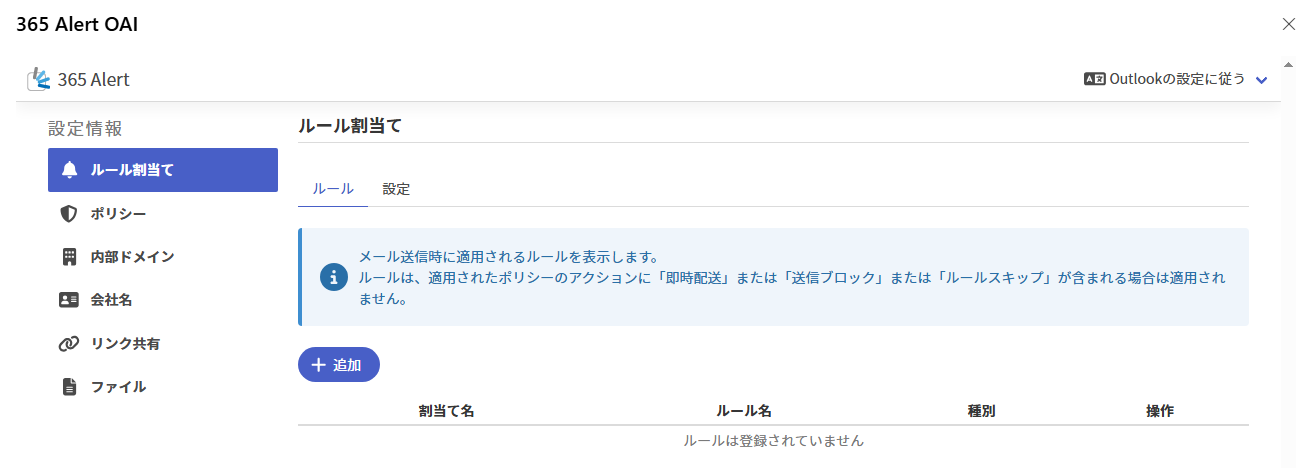Click the building icon for 内部ドメイン
The height and width of the screenshot is (468, 1311).
tap(69, 257)
